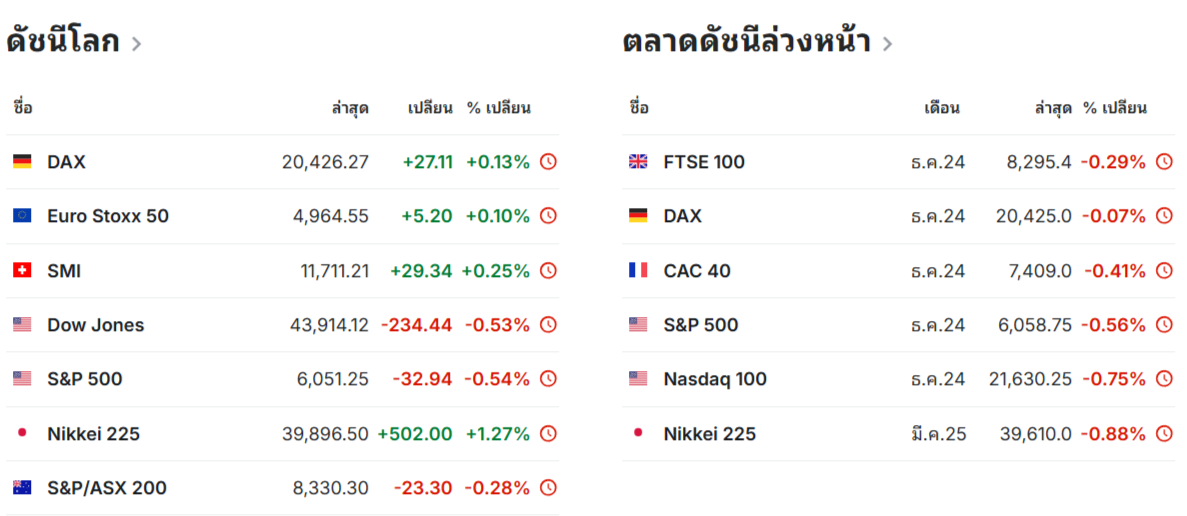
Task: Open the Euro Stoxx 50 index link
Action: tap(107, 216)
